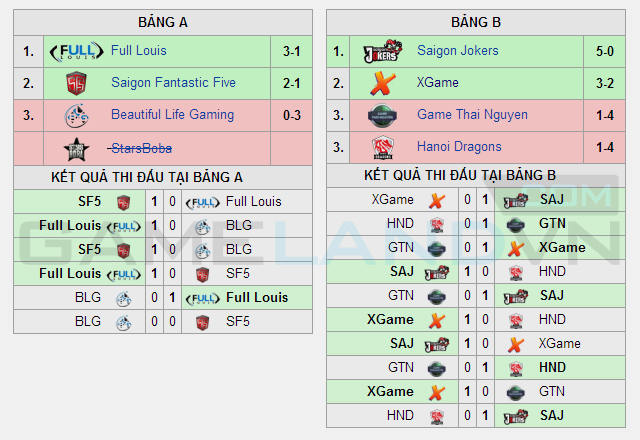
Task: Click the Hanoi Dragons logo in standings
Action: (383, 147)
